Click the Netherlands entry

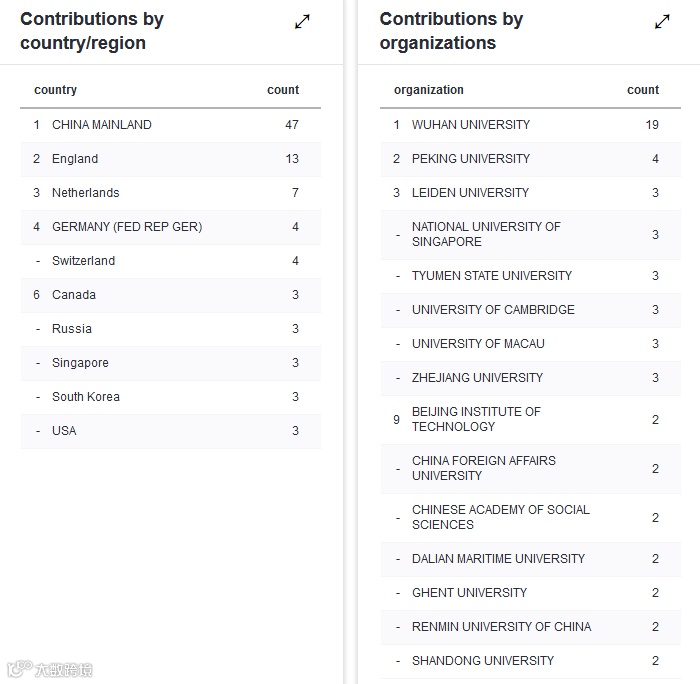point(85,193)
